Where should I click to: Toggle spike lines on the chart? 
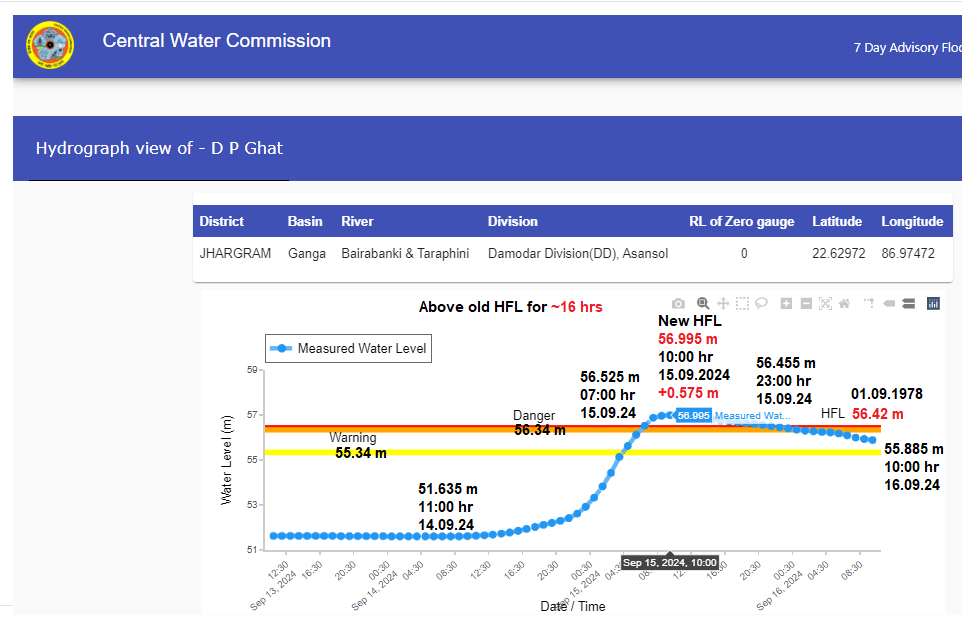pyautogui.click(x=868, y=304)
